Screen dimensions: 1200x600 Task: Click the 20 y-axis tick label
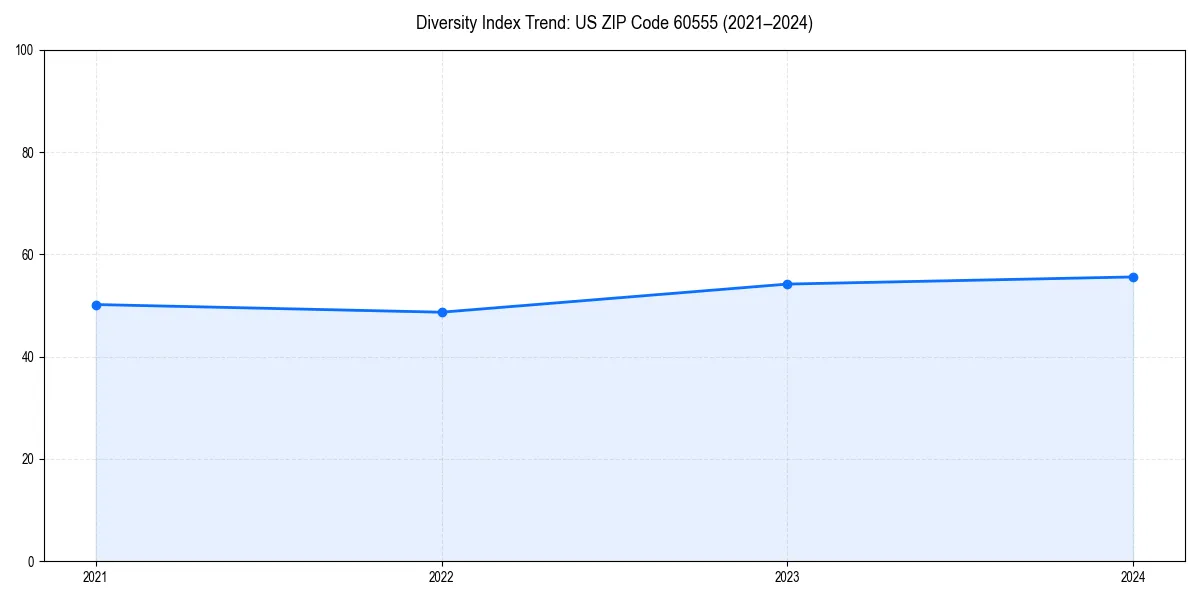(x=27, y=458)
